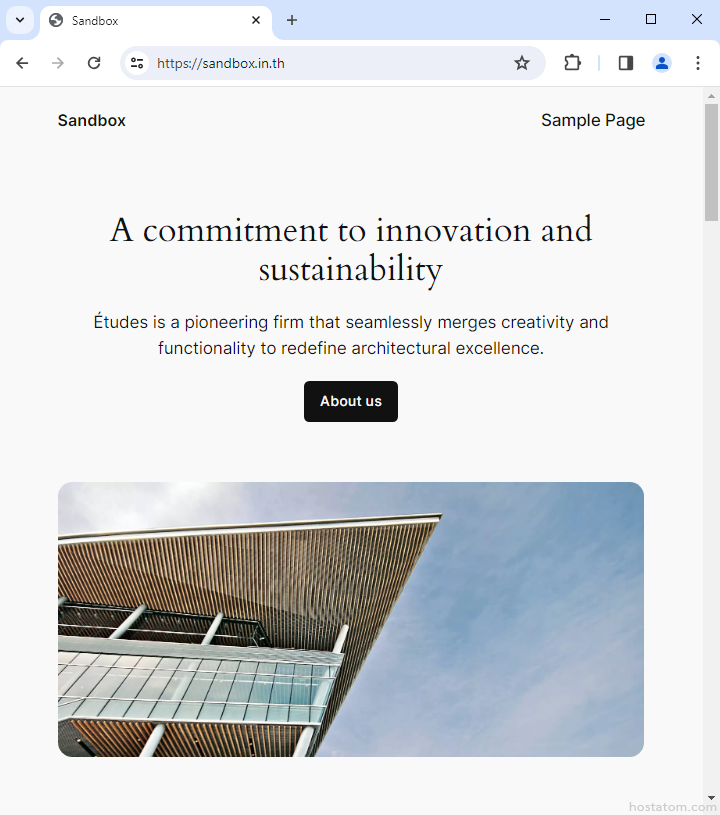Open the Chrome three-dot menu
Image resolution: width=720 pixels, height=815 pixels.
pyautogui.click(x=698, y=63)
